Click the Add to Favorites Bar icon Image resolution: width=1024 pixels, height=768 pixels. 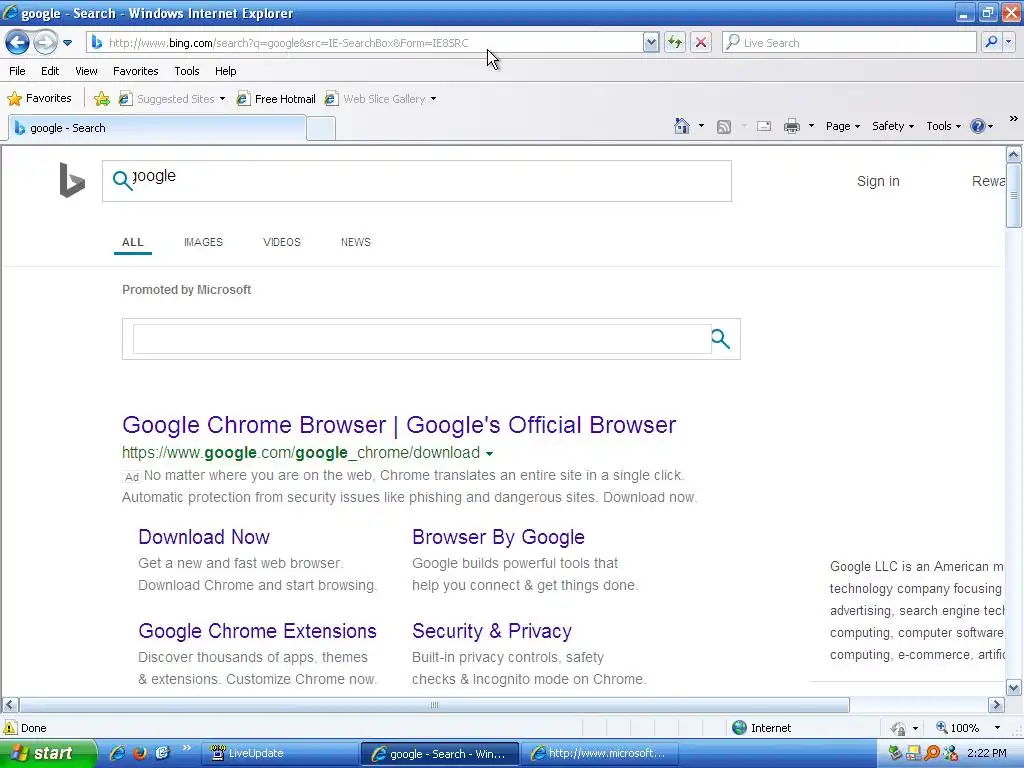[x=102, y=99]
